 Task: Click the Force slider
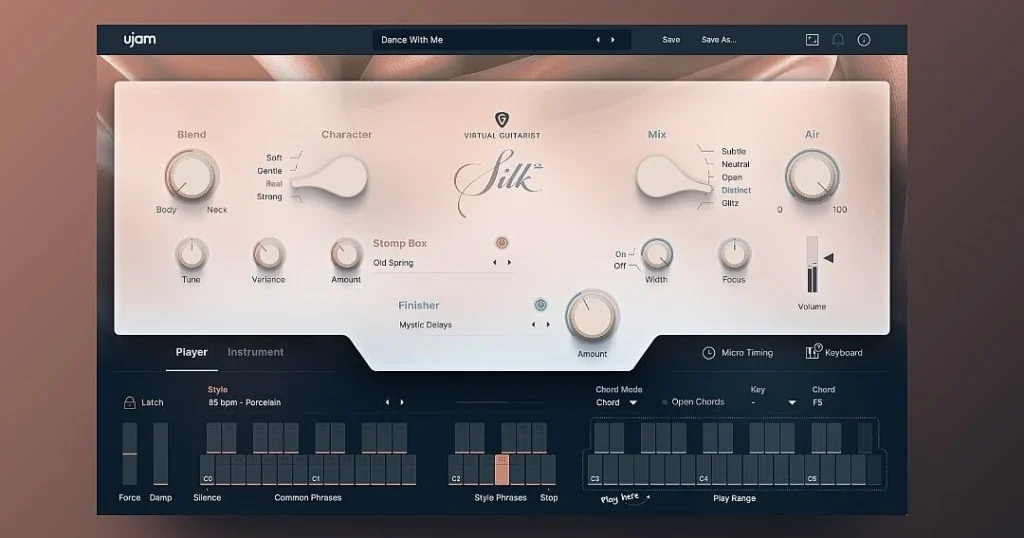click(x=129, y=454)
